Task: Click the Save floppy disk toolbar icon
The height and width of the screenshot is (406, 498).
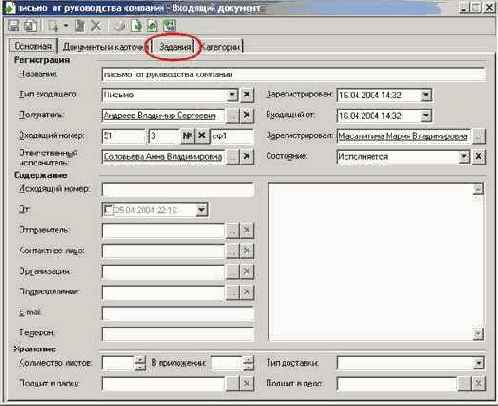Action: click(14, 26)
